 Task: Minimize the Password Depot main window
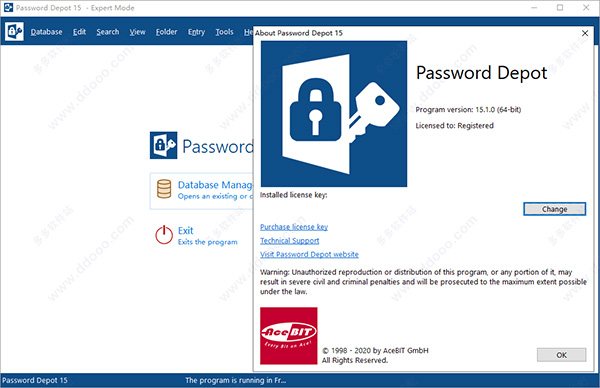click(534, 8)
